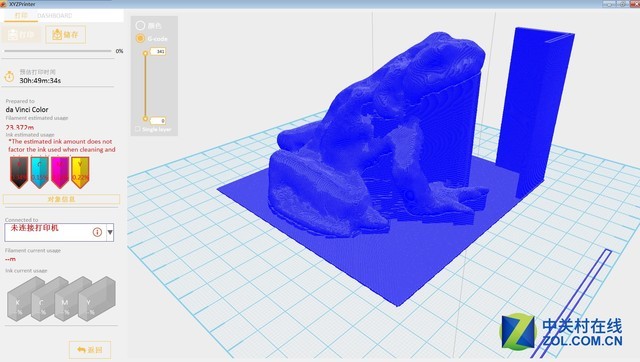Click the black K ink cartridge icon
The width and height of the screenshot is (640, 362).
click(x=19, y=172)
